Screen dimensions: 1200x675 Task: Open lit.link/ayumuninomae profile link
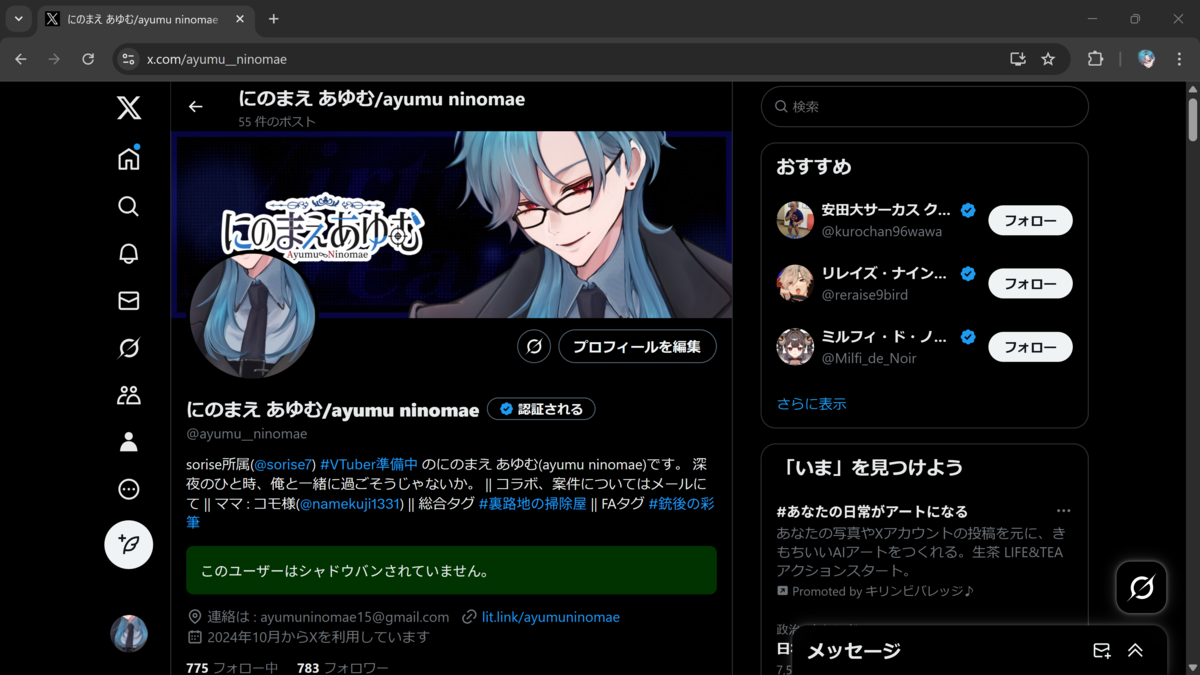[x=551, y=617]
